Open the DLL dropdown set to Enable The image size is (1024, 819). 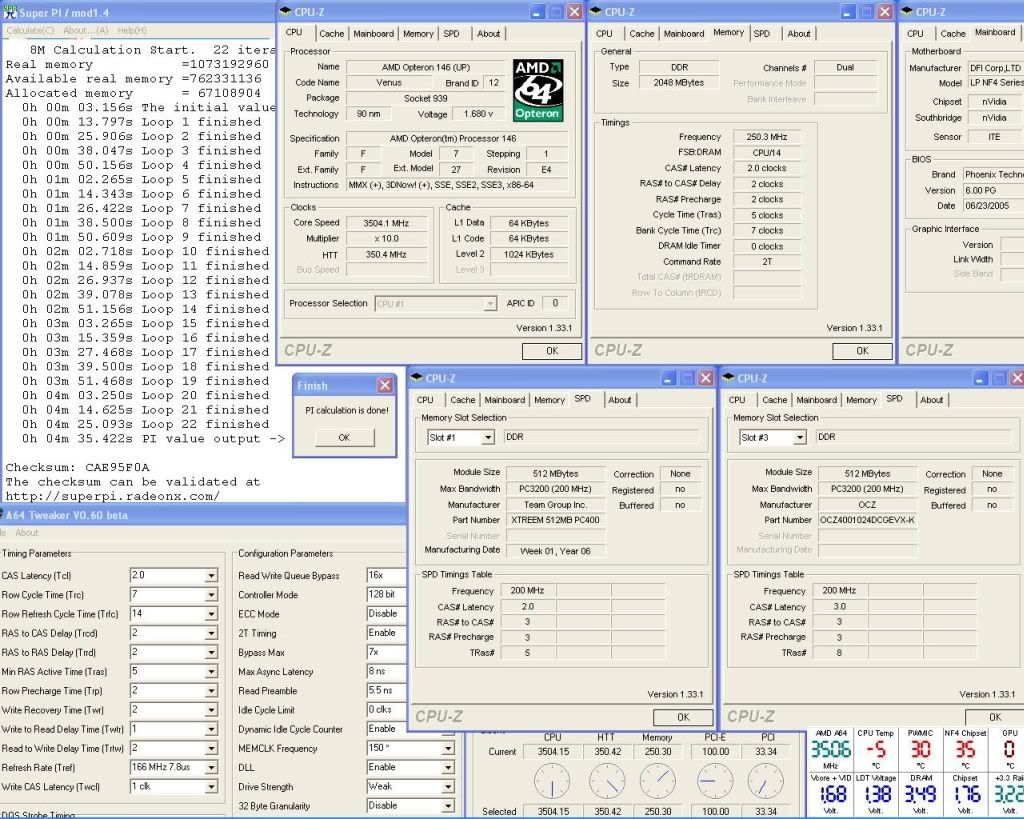(x=448, y=768)
